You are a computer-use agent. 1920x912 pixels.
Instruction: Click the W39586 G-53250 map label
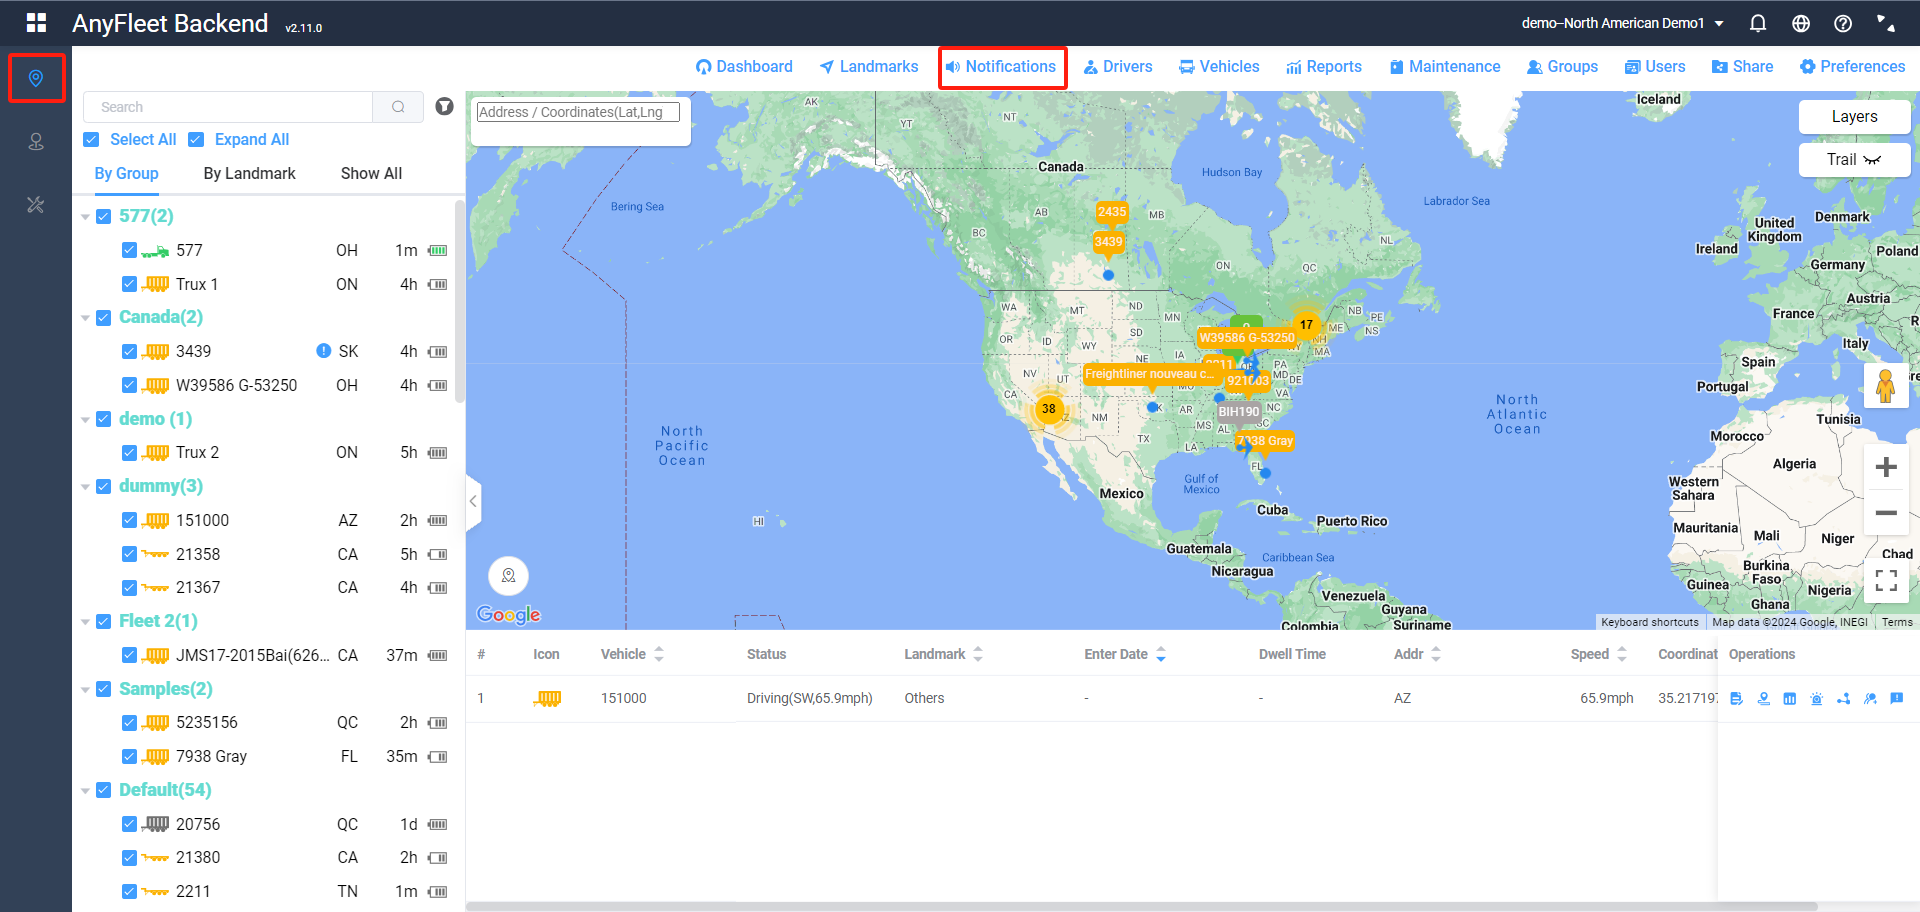point(1247,338)
